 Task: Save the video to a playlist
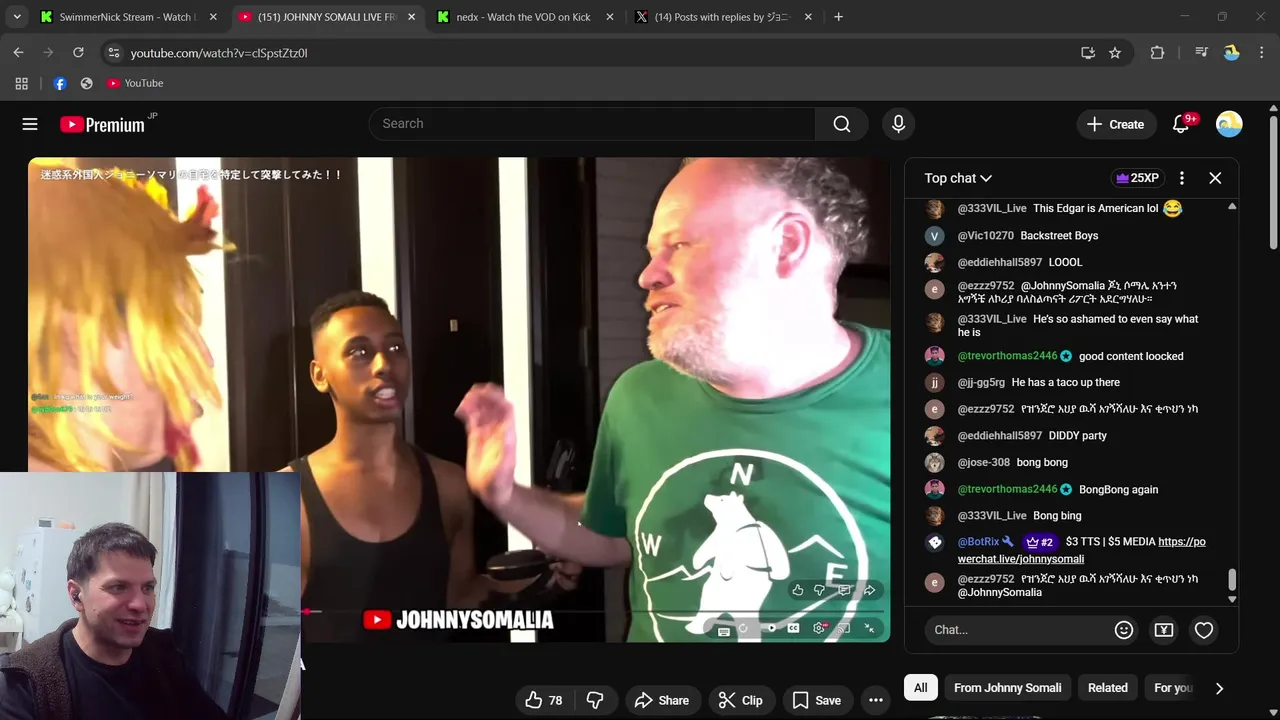pyautogui.click(x=817, y=700)
